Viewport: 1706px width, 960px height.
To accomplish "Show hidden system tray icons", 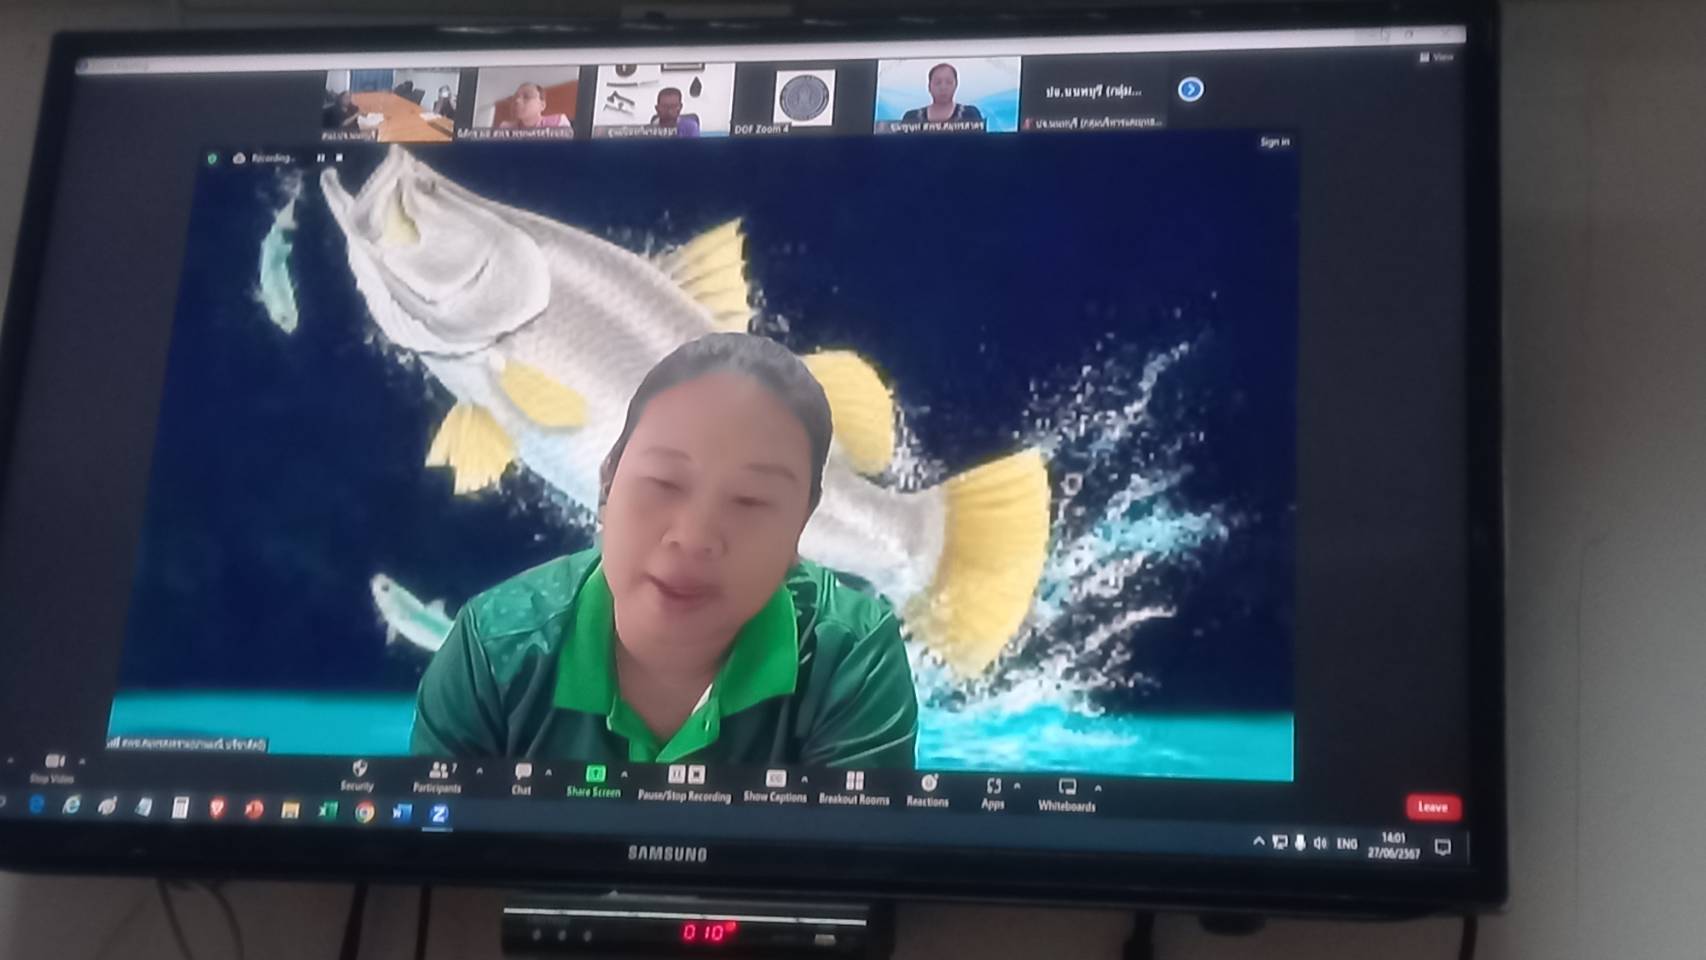I will pyautogui.click(x=1259, y=842).
